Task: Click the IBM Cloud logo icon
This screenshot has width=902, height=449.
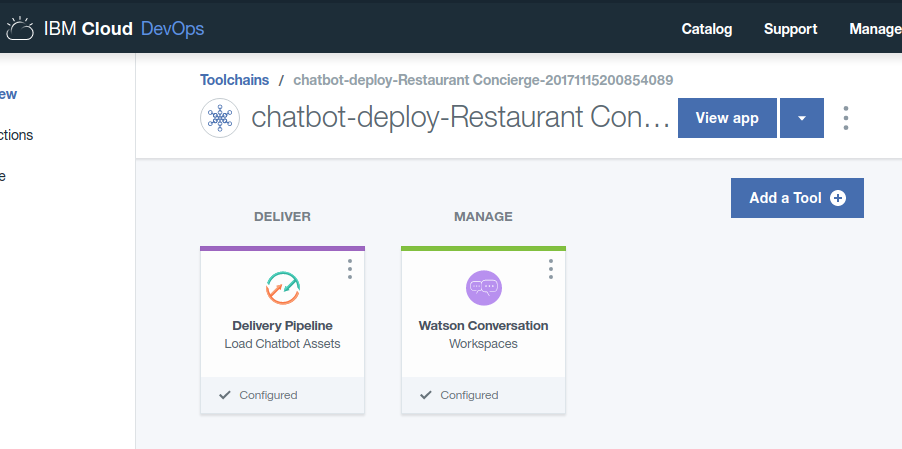Action: tap(20, 29)
